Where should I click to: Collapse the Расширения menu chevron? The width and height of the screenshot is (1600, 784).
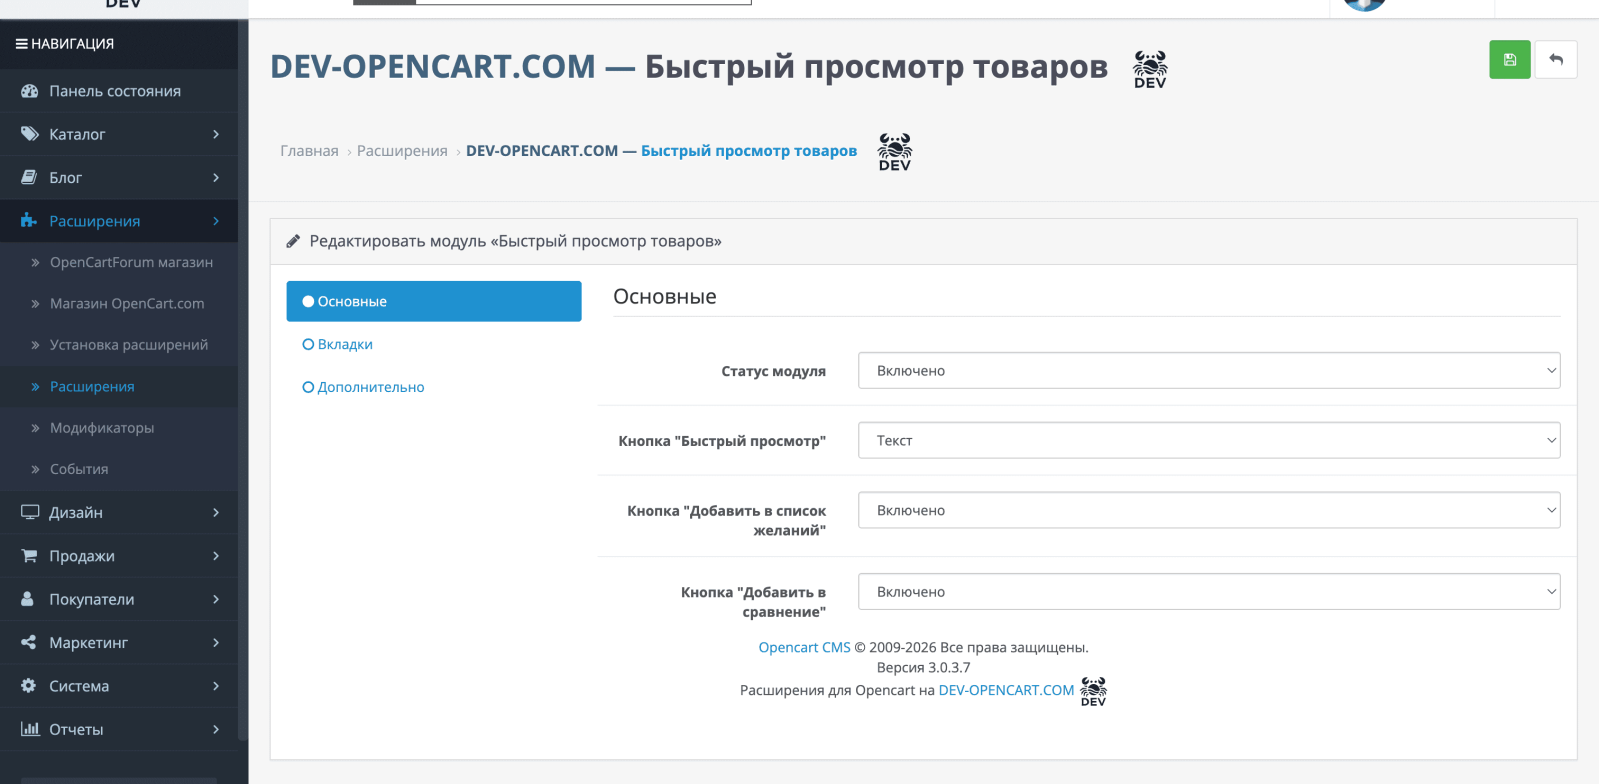[216, 221]
